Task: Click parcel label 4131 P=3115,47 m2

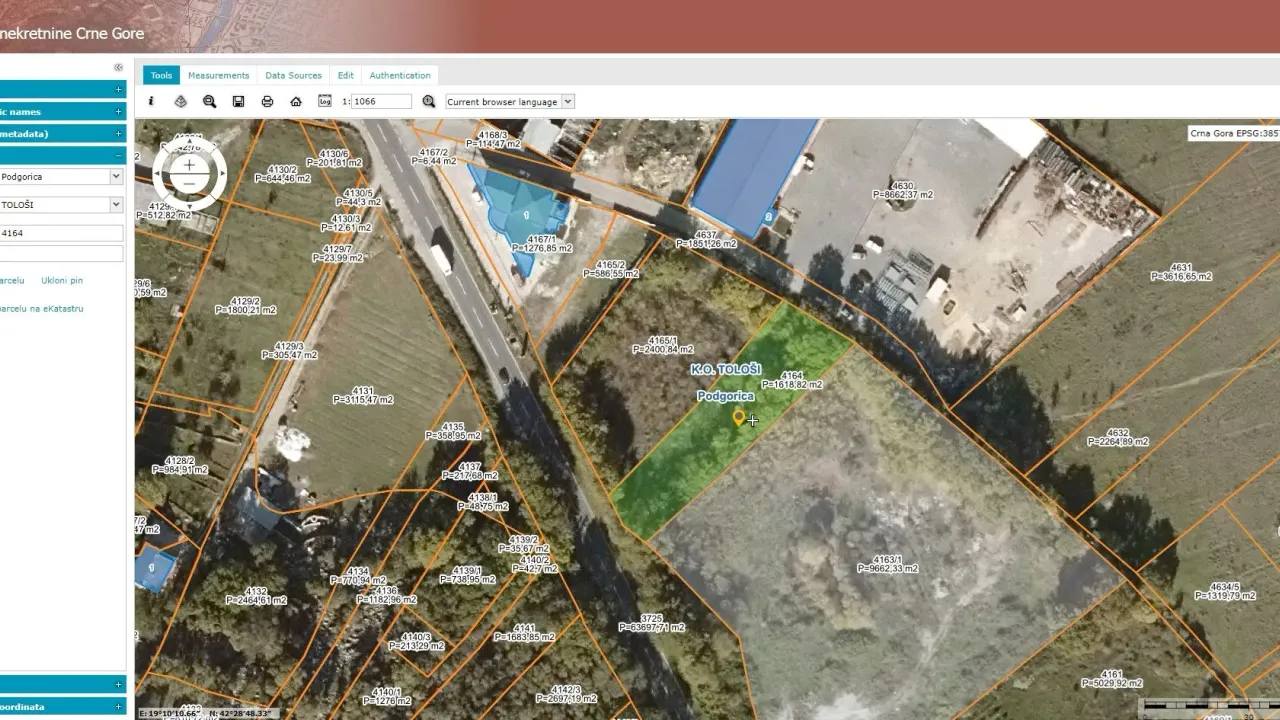Action: 362,395
